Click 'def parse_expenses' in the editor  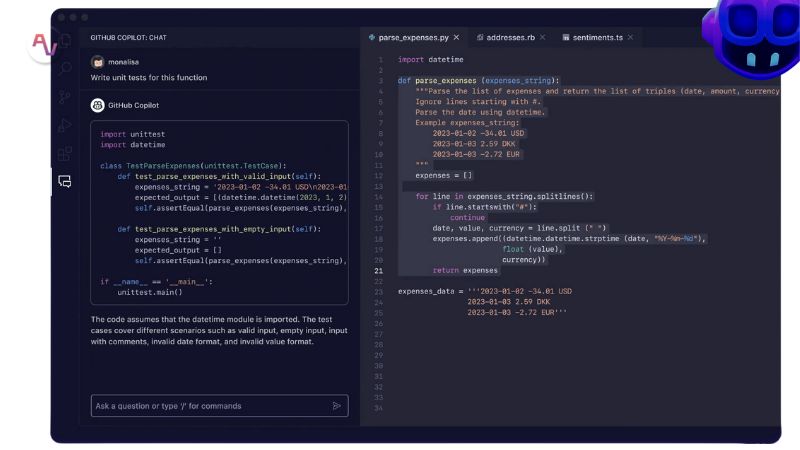(438, 81)
